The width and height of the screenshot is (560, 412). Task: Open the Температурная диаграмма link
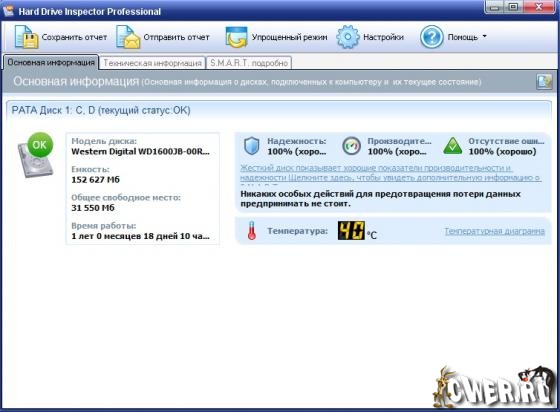[x=494, y=231]
